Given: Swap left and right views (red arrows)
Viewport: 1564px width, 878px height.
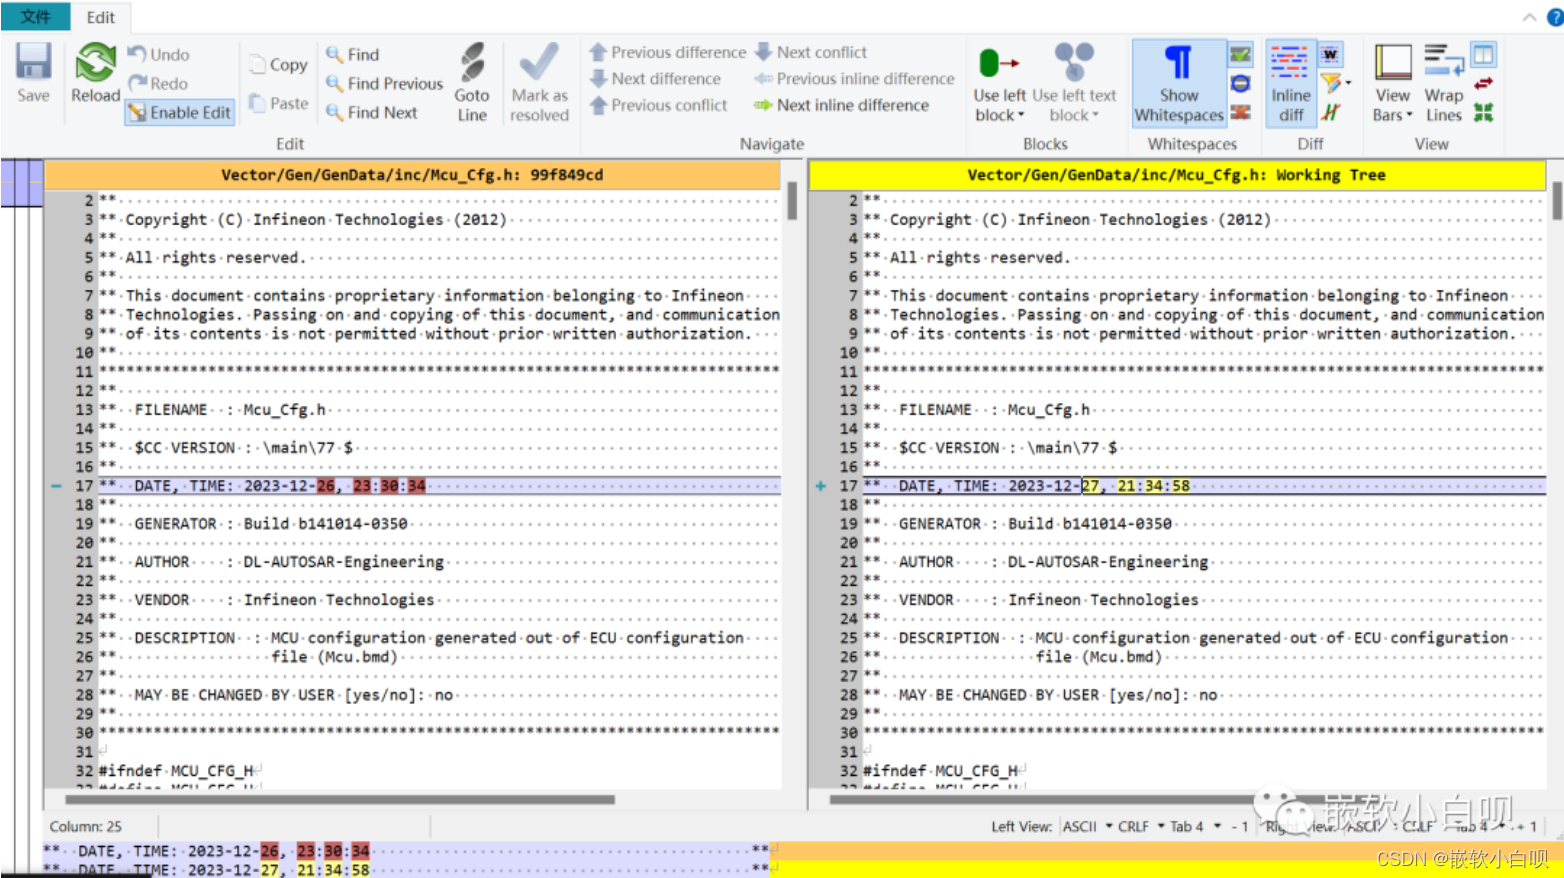Looking at the screenshot, I should click(1484, 83).
